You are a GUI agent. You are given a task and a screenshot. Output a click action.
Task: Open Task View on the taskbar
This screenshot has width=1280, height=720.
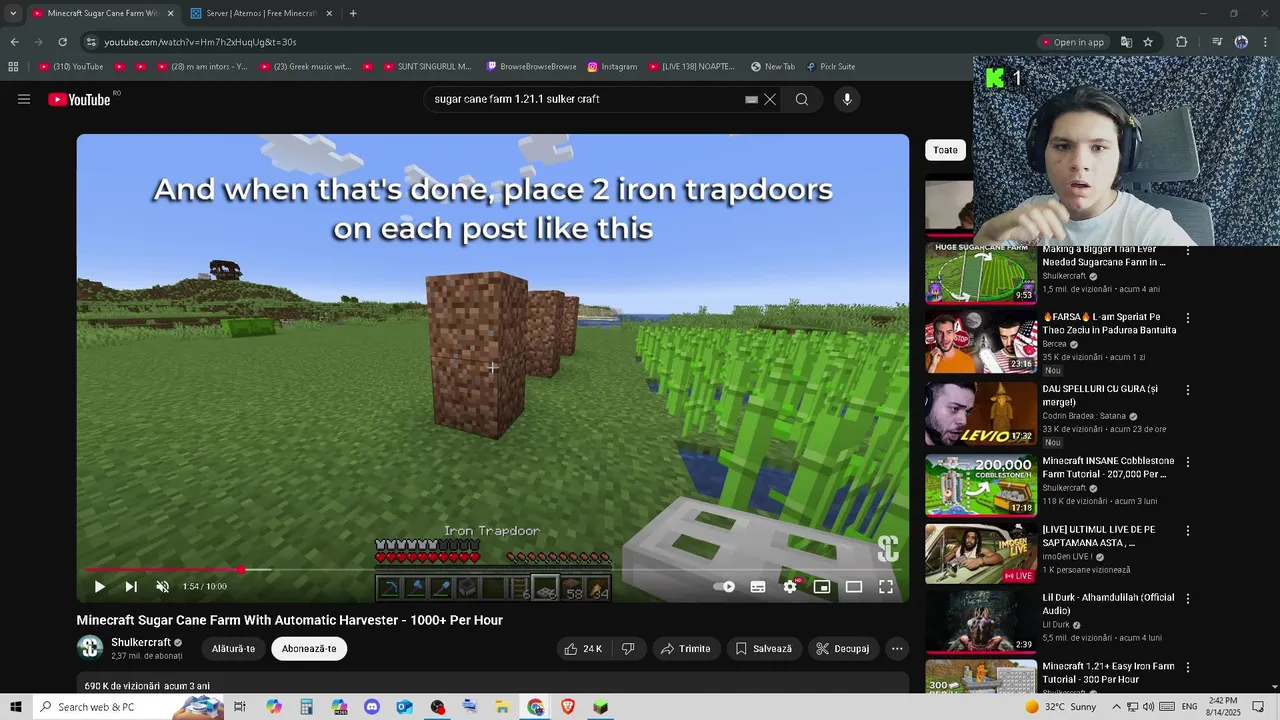point(240,707)
